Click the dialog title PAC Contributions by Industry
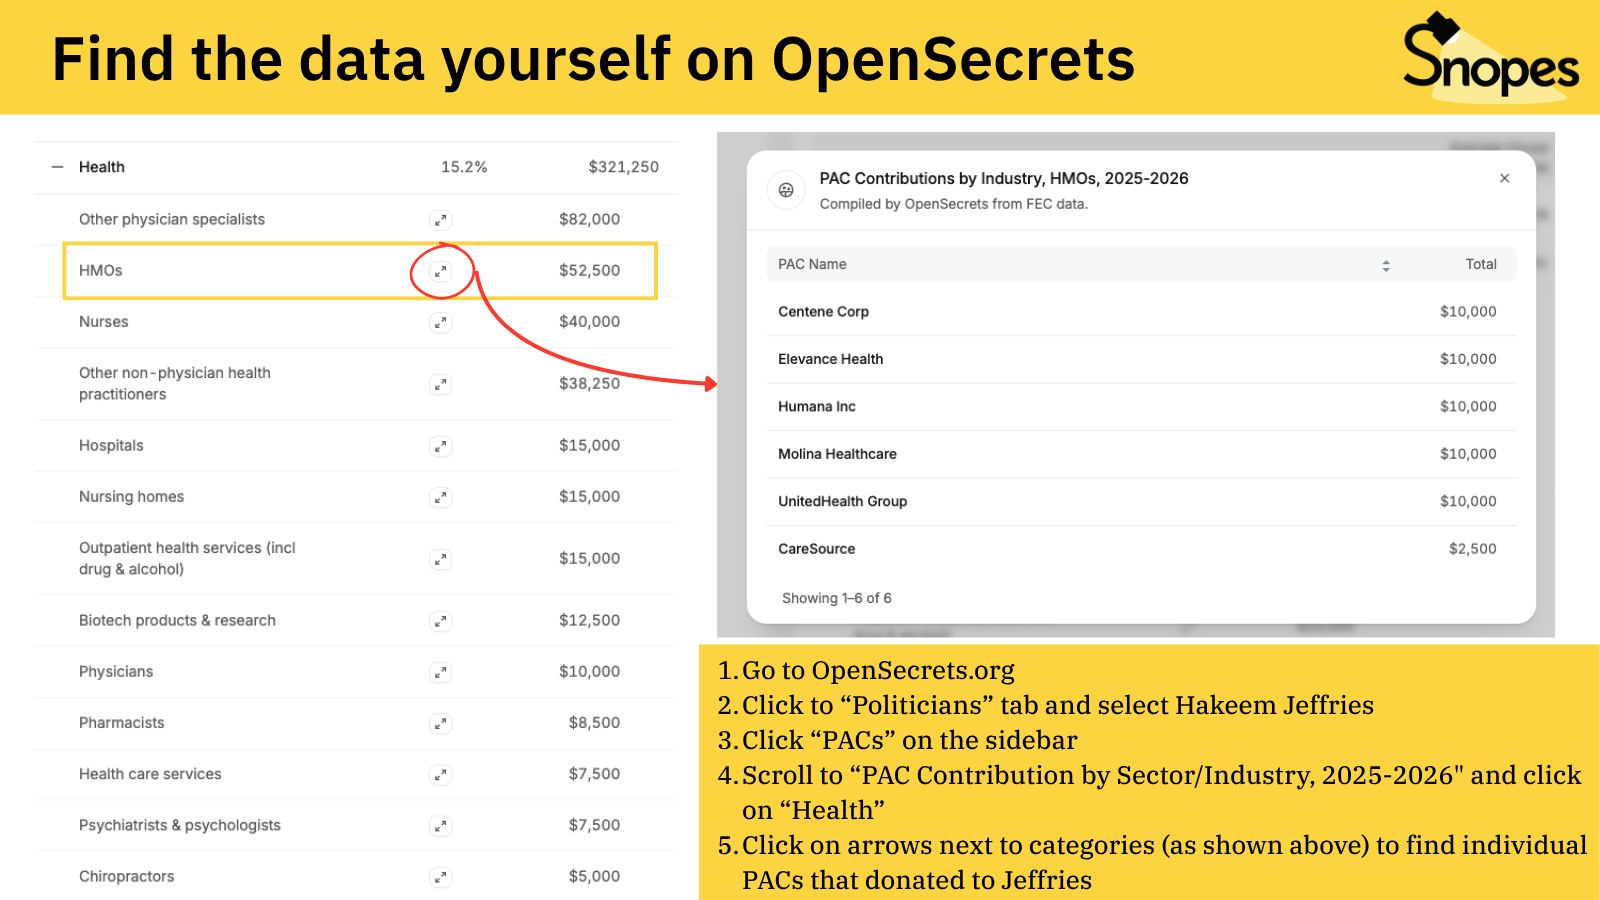This screenshot has height=900, width=1600. point(1004,178)
